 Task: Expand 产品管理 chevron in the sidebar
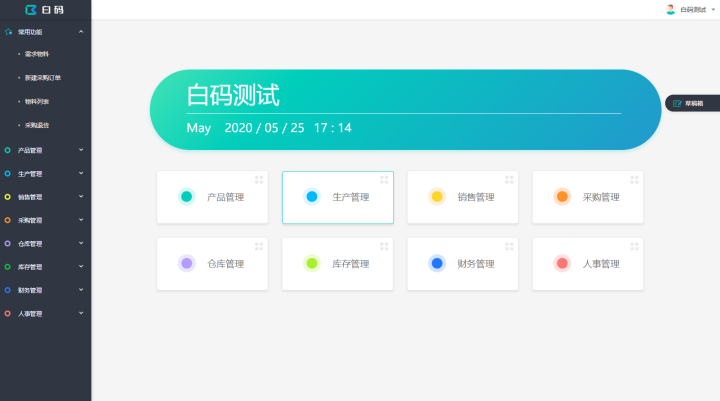click(x=81, y=150)
